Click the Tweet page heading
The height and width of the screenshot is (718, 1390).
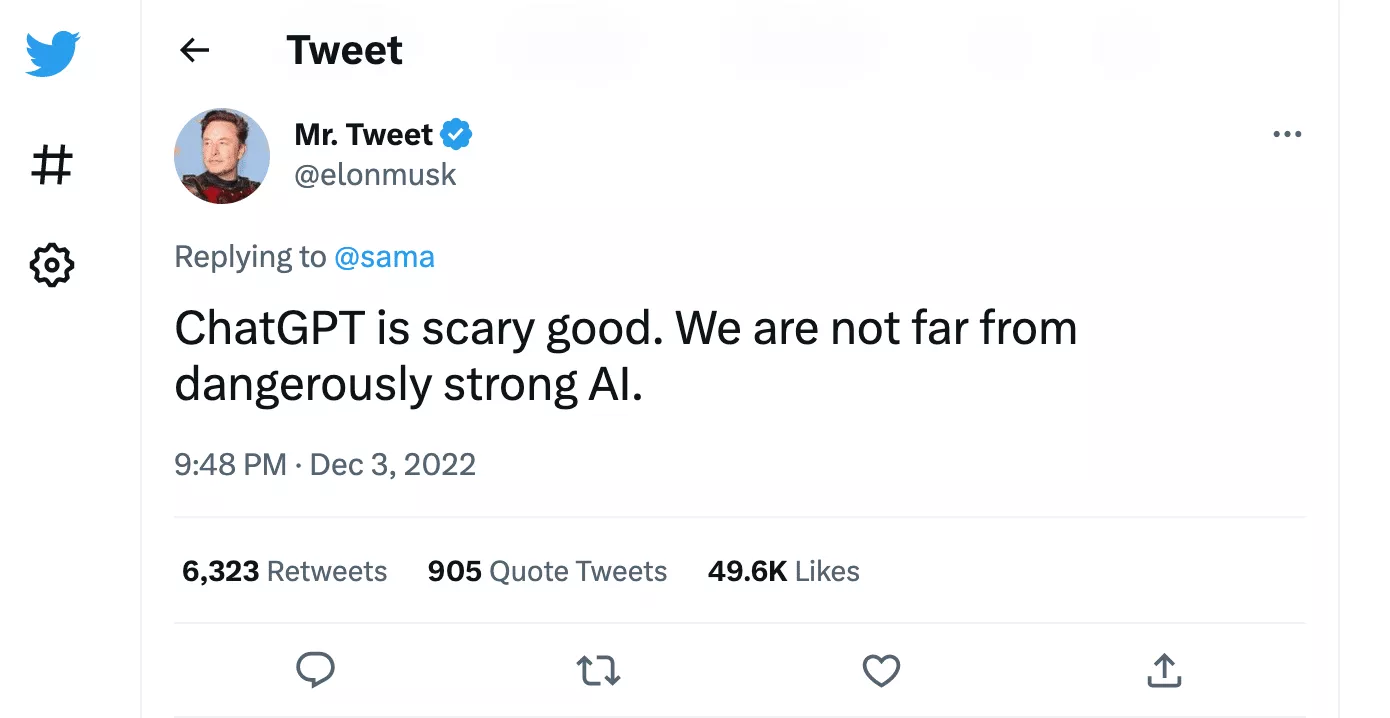[344, 51]
